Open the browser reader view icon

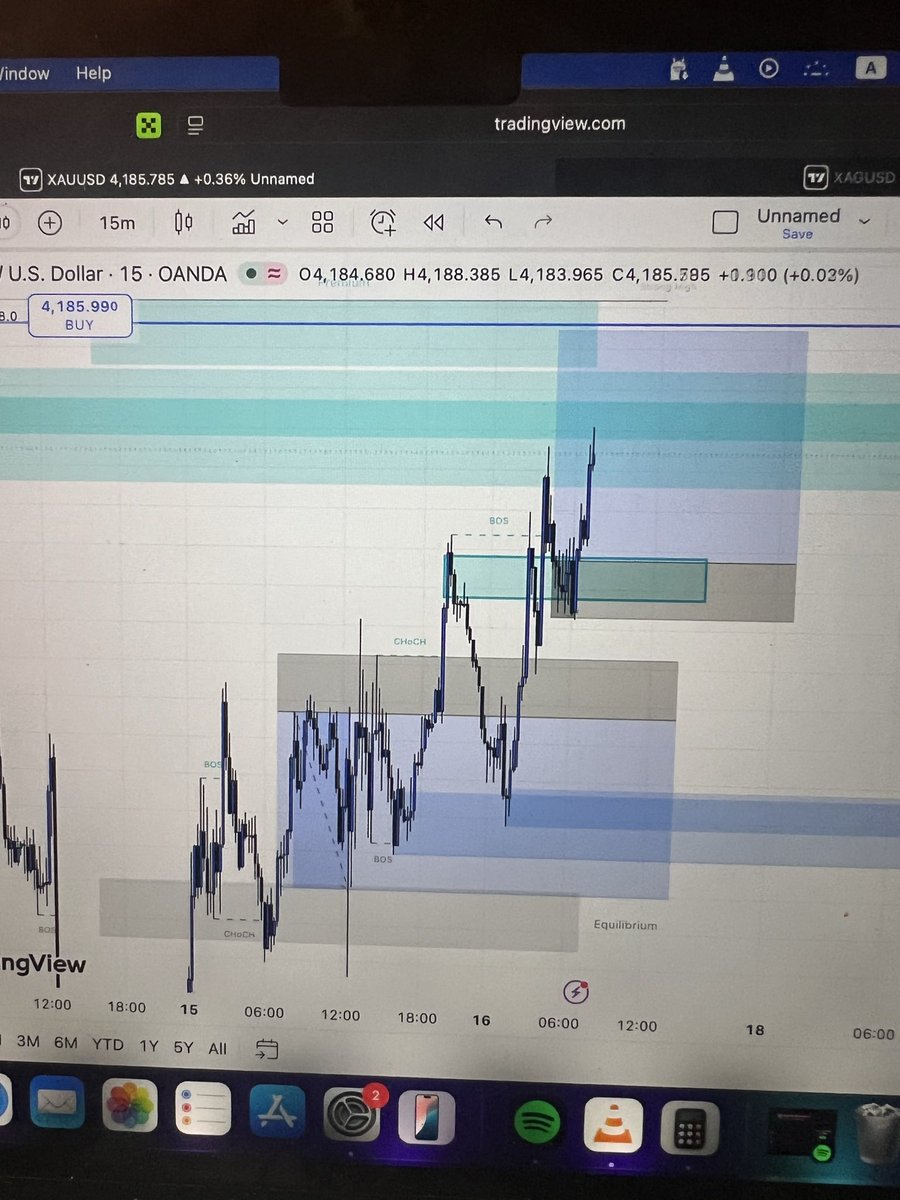195,125
